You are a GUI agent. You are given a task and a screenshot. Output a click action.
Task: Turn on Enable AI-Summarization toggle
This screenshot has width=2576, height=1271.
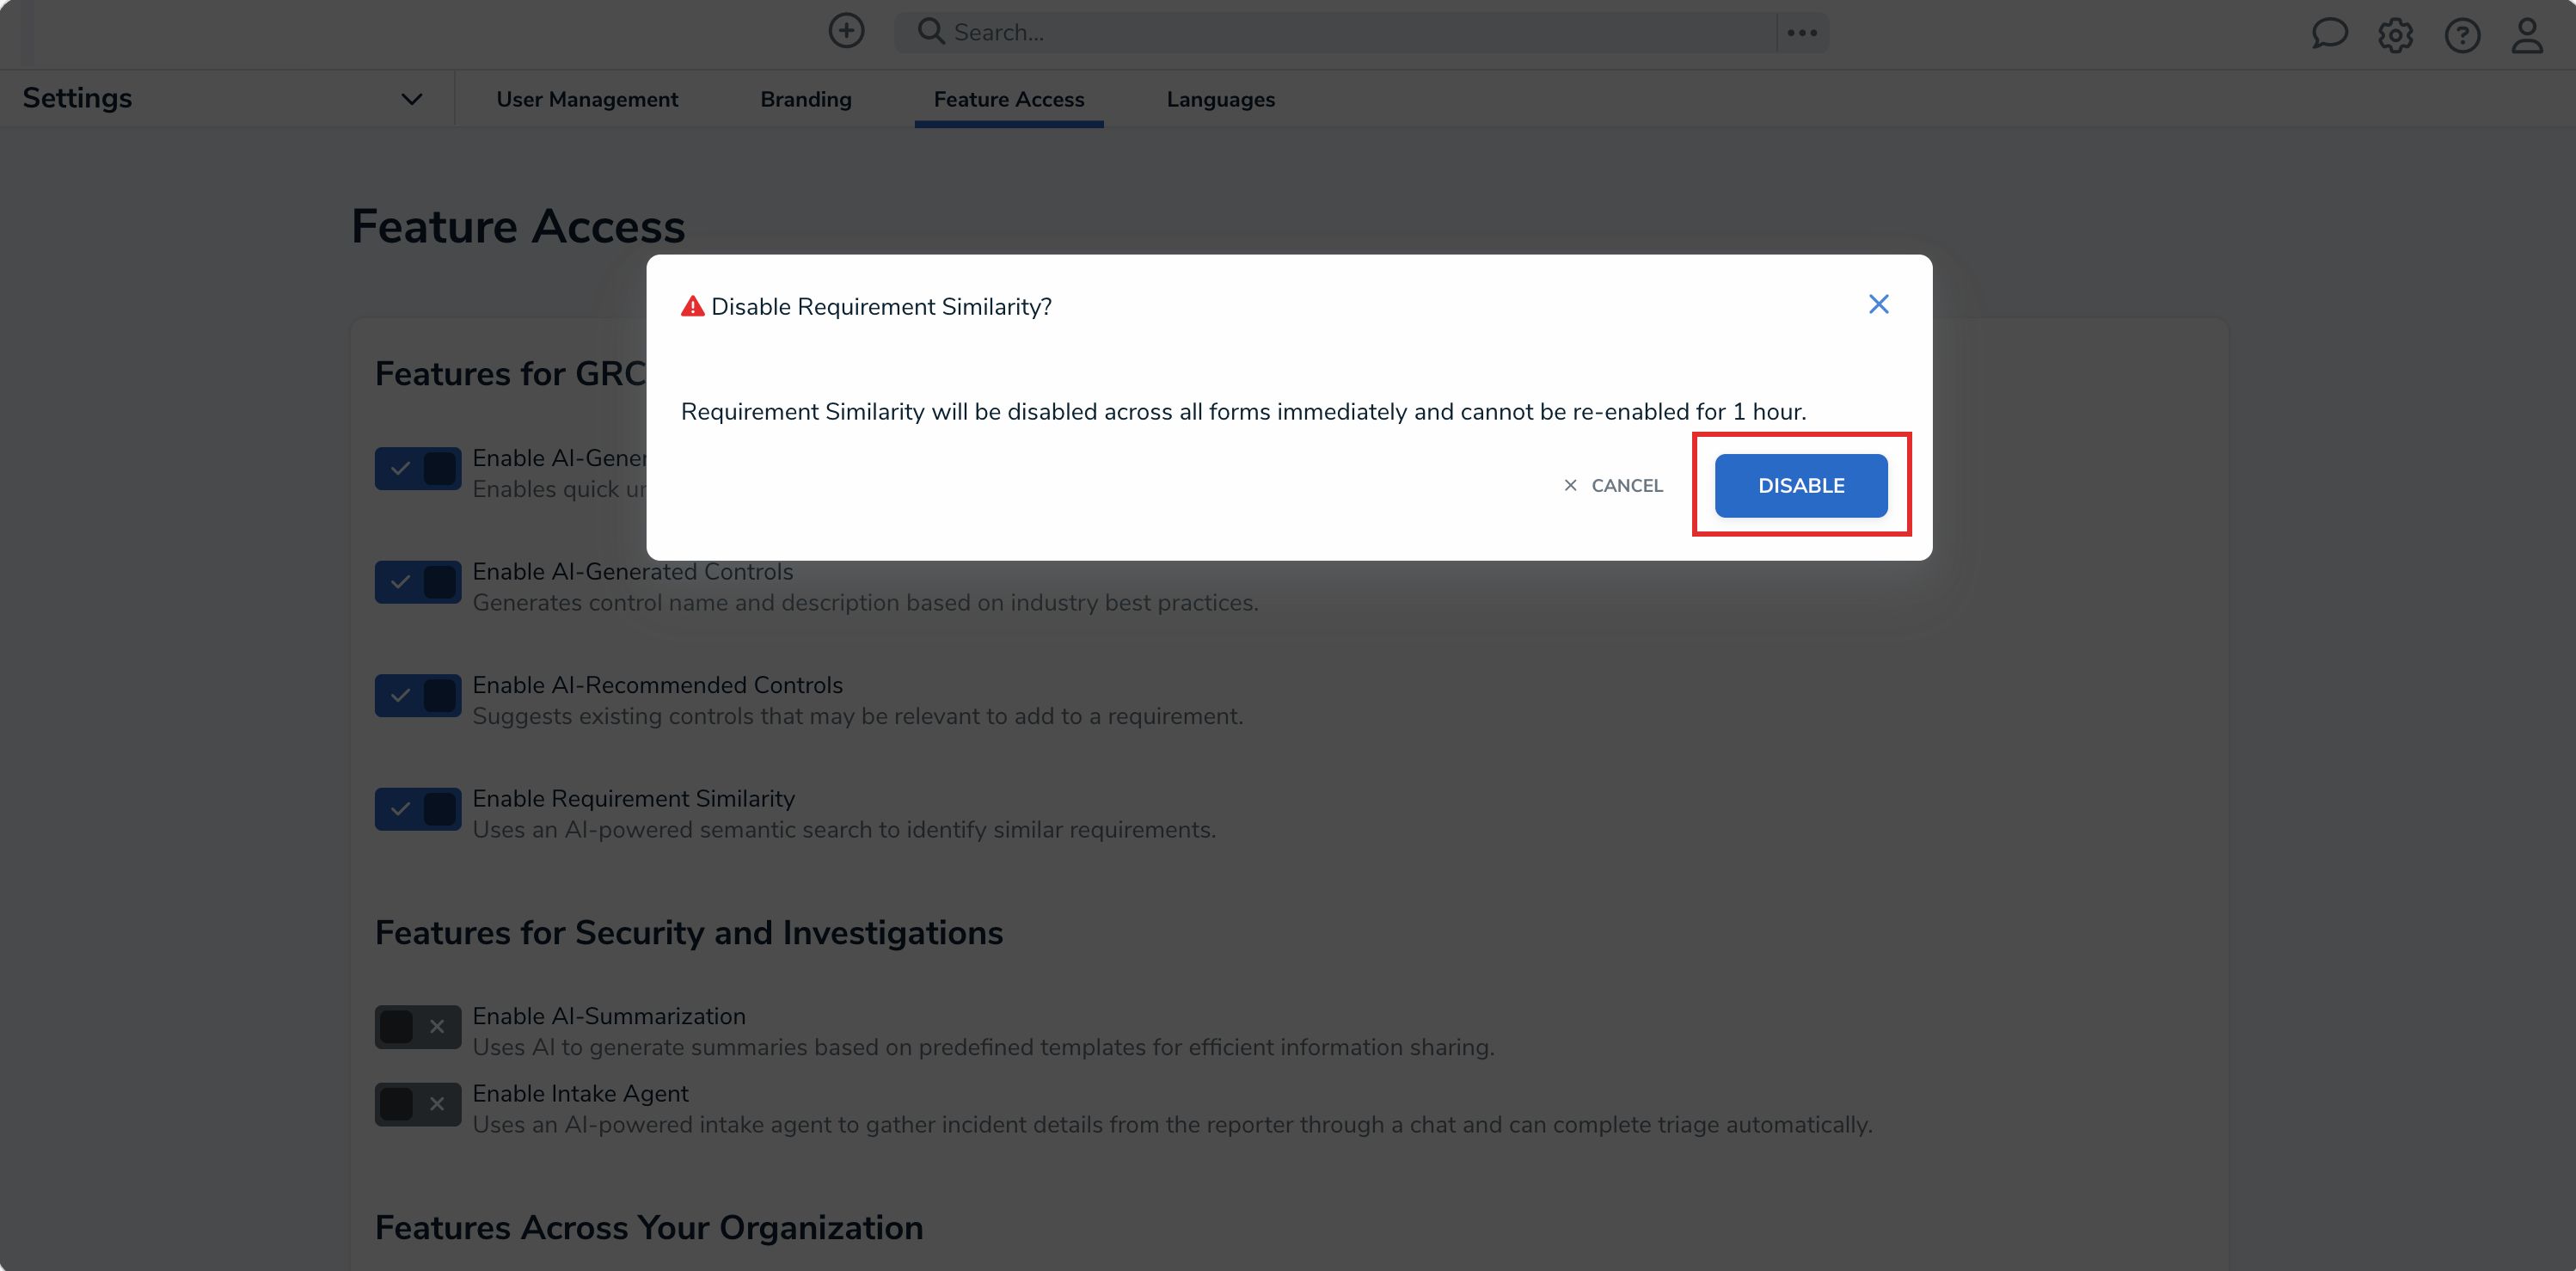(x=418, y=1027)
